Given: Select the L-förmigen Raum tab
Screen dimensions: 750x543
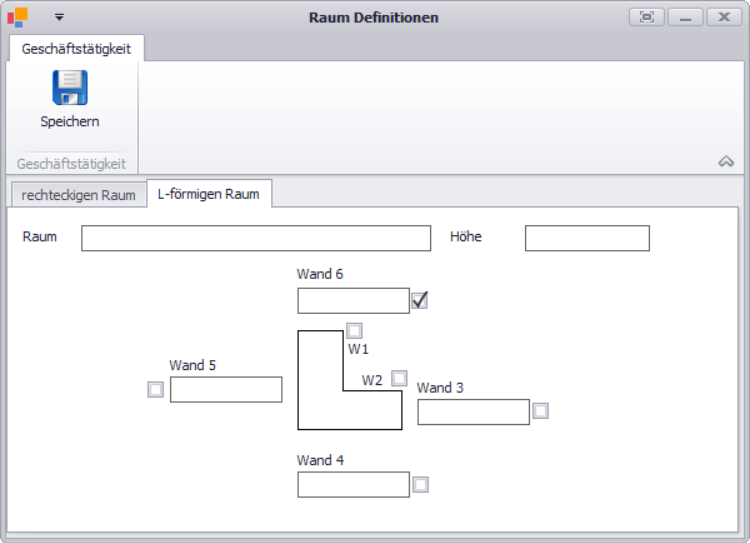Looking at the screenshot, I should pos(209,194).
